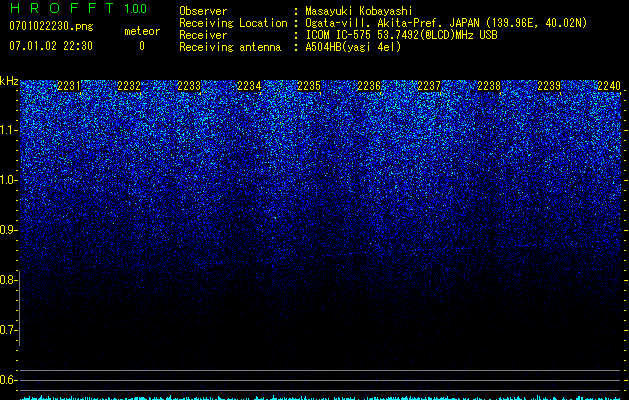
Task: Click time marker 2232
Action: 129,86
